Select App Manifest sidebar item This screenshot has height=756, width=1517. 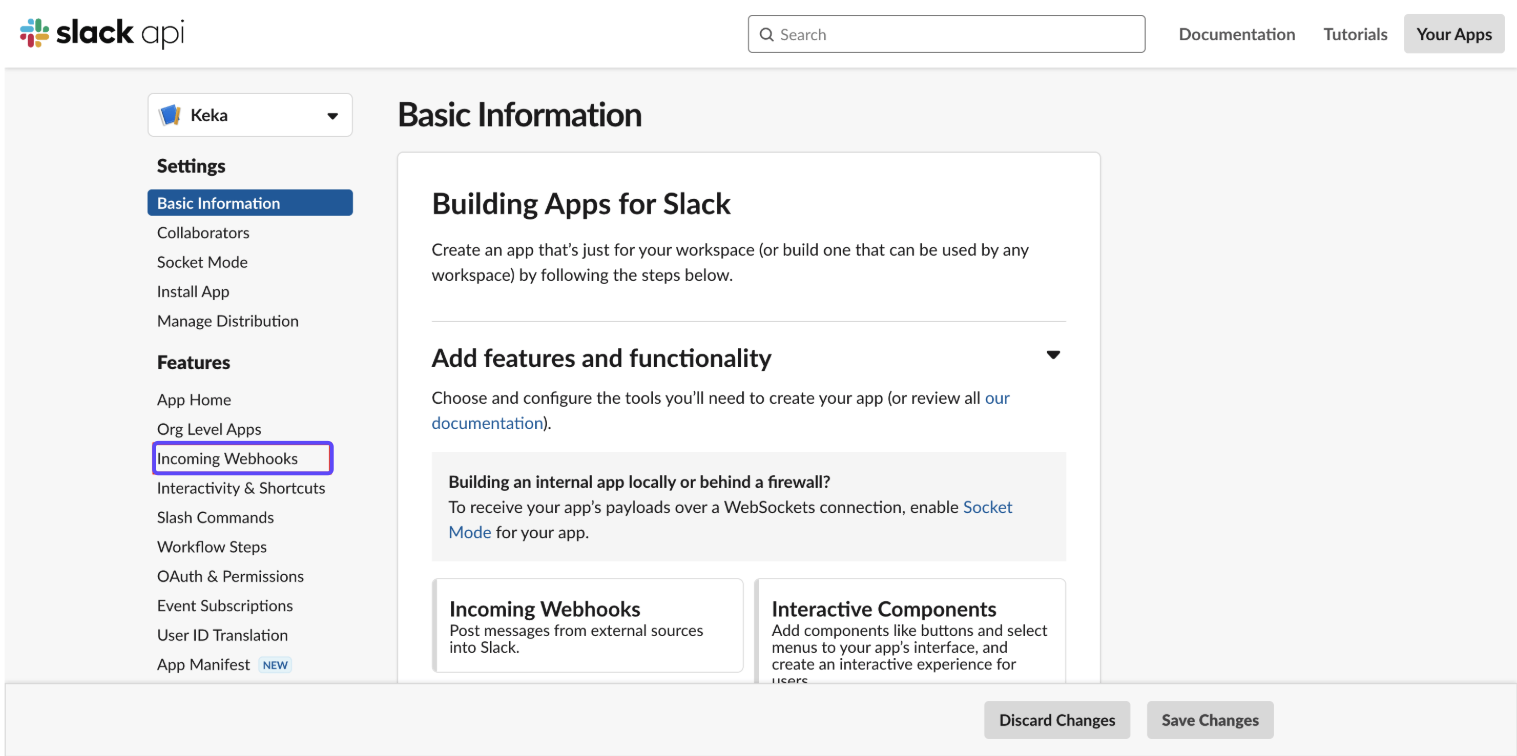pos(204,665)
